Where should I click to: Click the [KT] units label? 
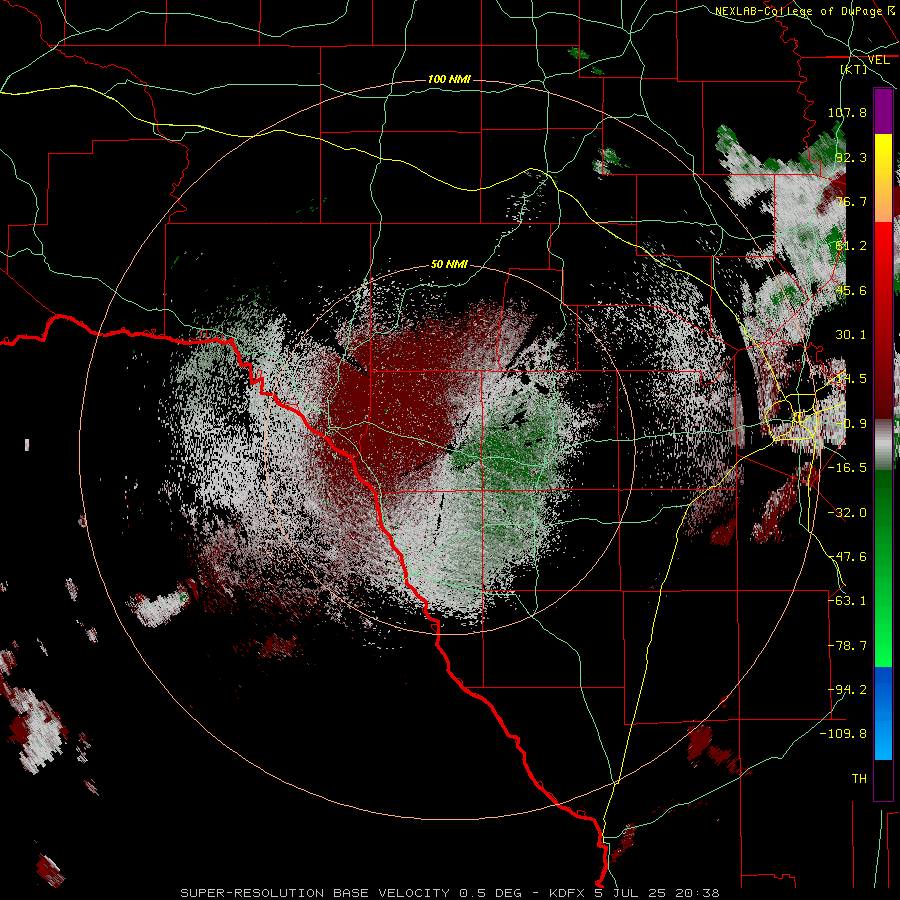point(854,69)
